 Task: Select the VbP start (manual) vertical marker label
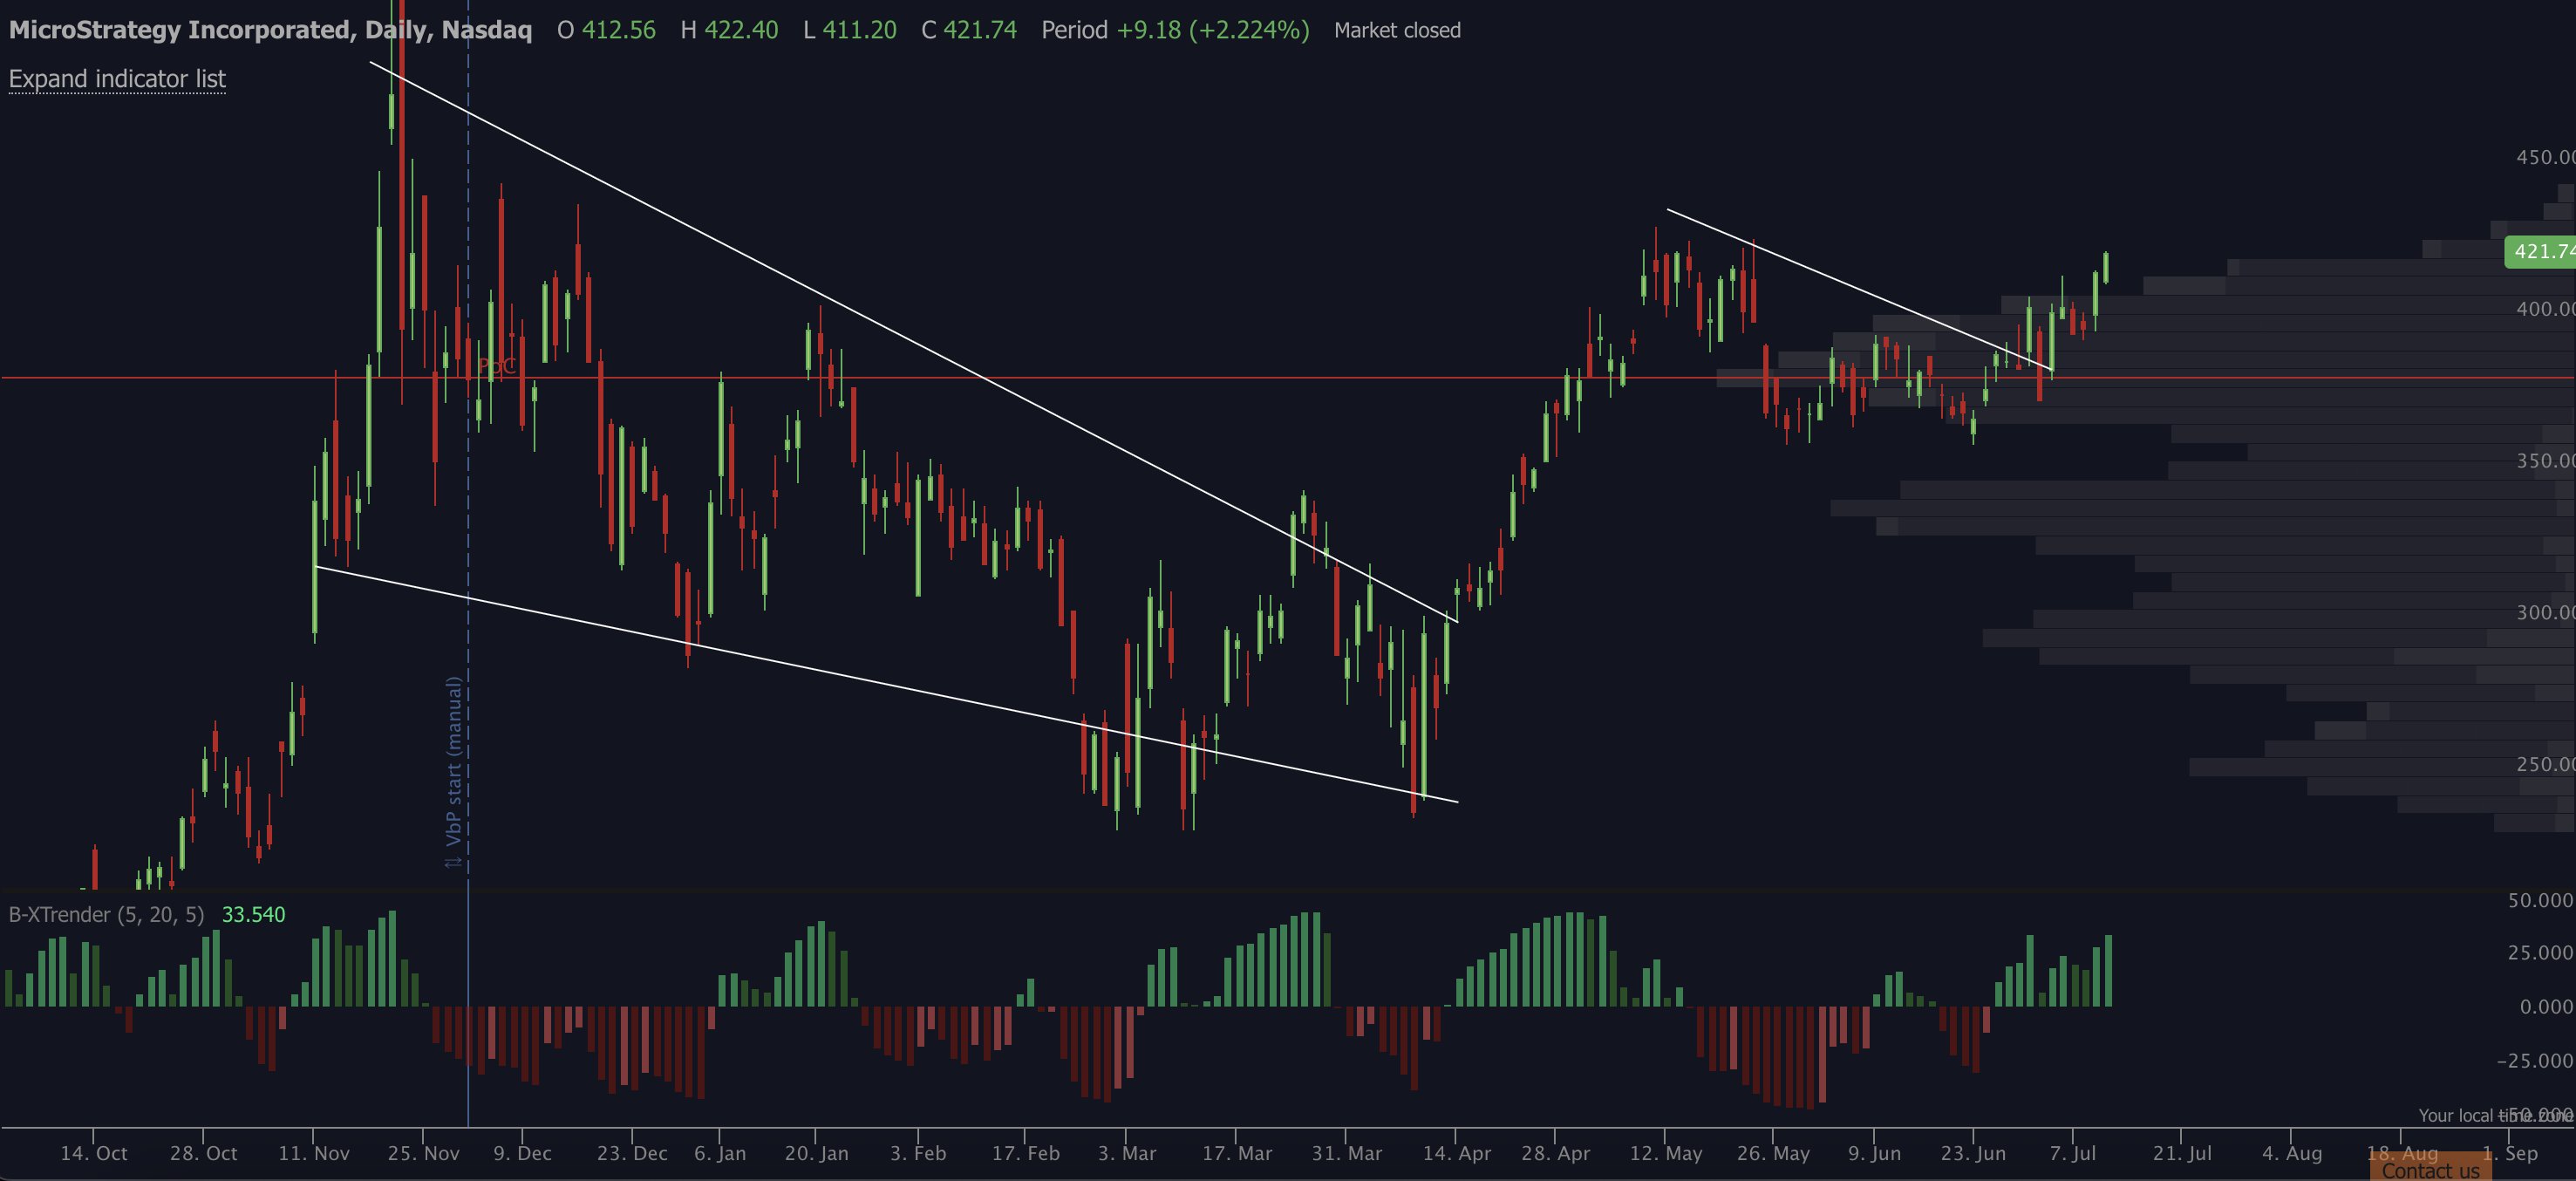click(x=454, y=761)
